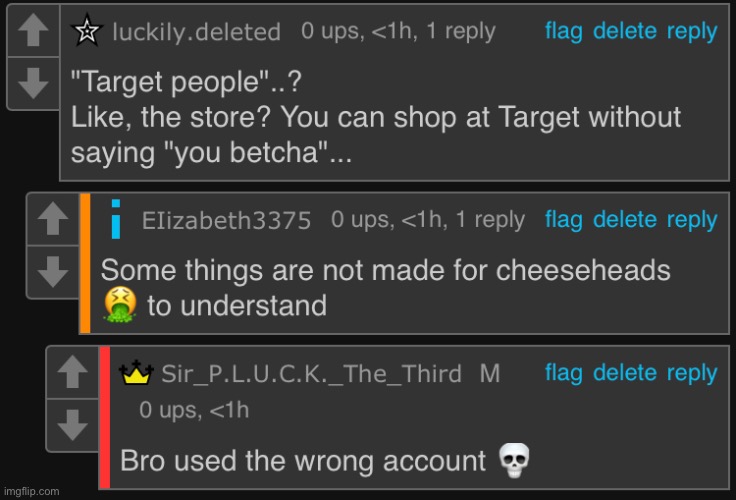736x500 pixels.
Task: Downvote EIizabeth3375's cheeseheads comment
Action: (x=53, y=271)
